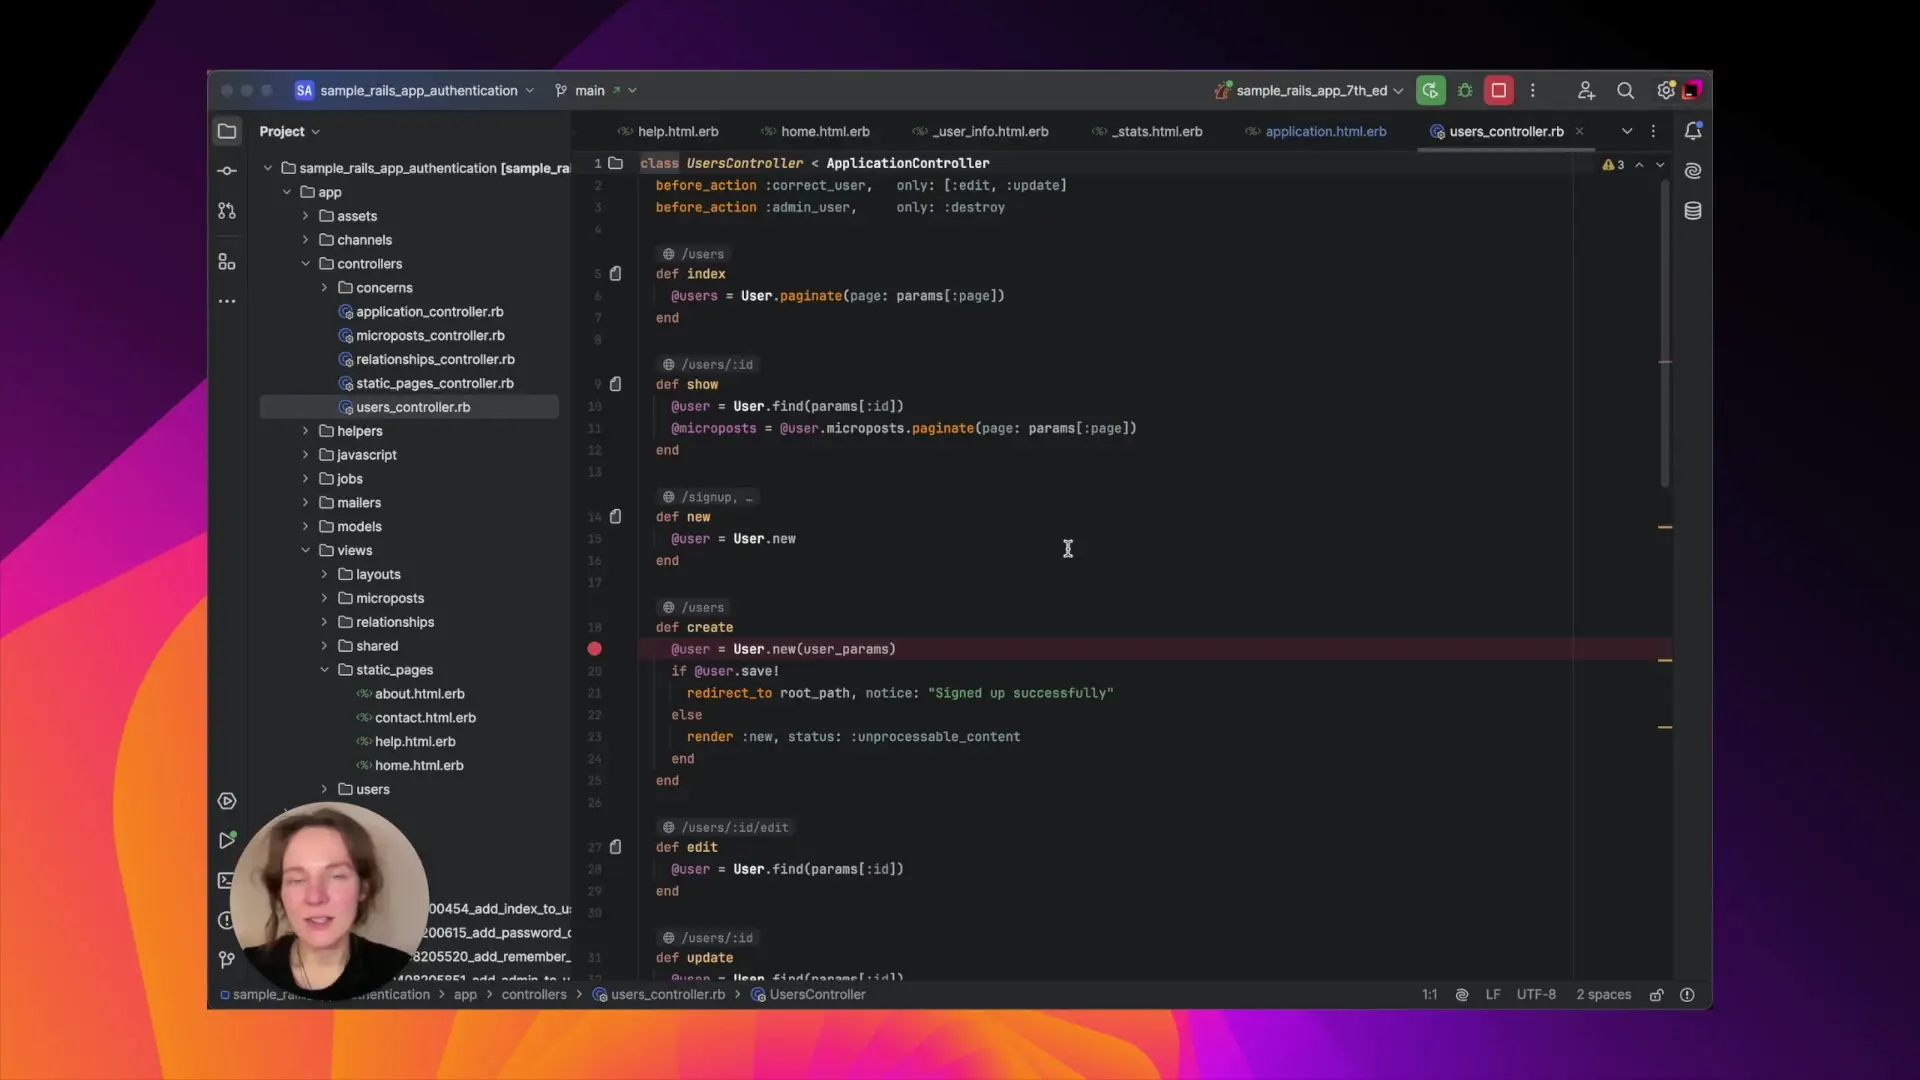Click the gutter icon next to def index
Viewport: 1920px width, 1080px height.
616,273
